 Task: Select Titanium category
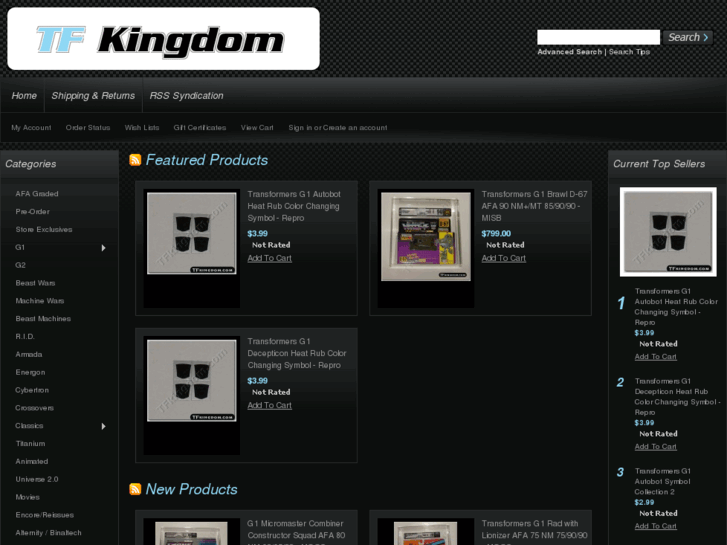30,444
